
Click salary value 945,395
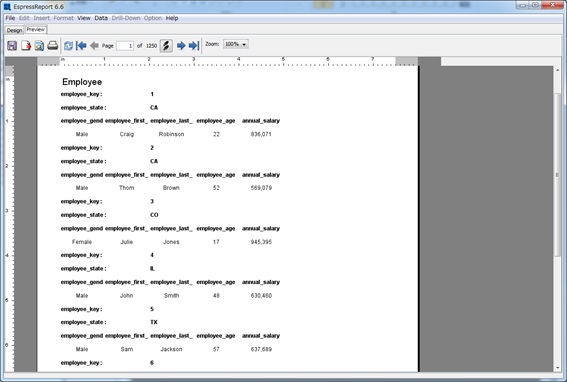(x=261, y=242)
